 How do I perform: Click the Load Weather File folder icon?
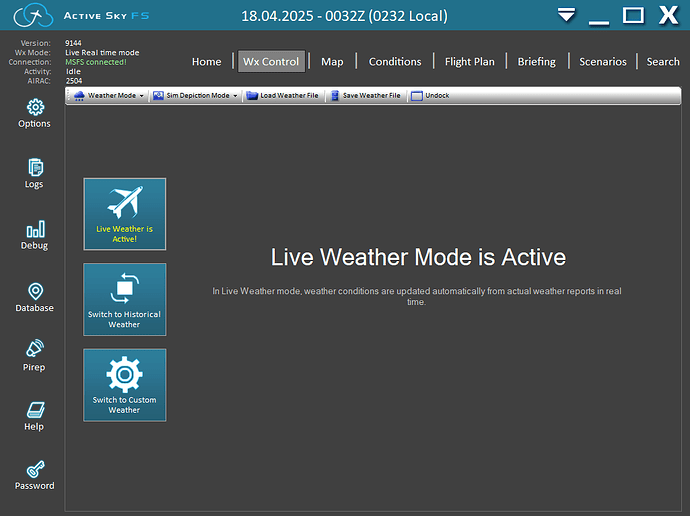(252, 96)
